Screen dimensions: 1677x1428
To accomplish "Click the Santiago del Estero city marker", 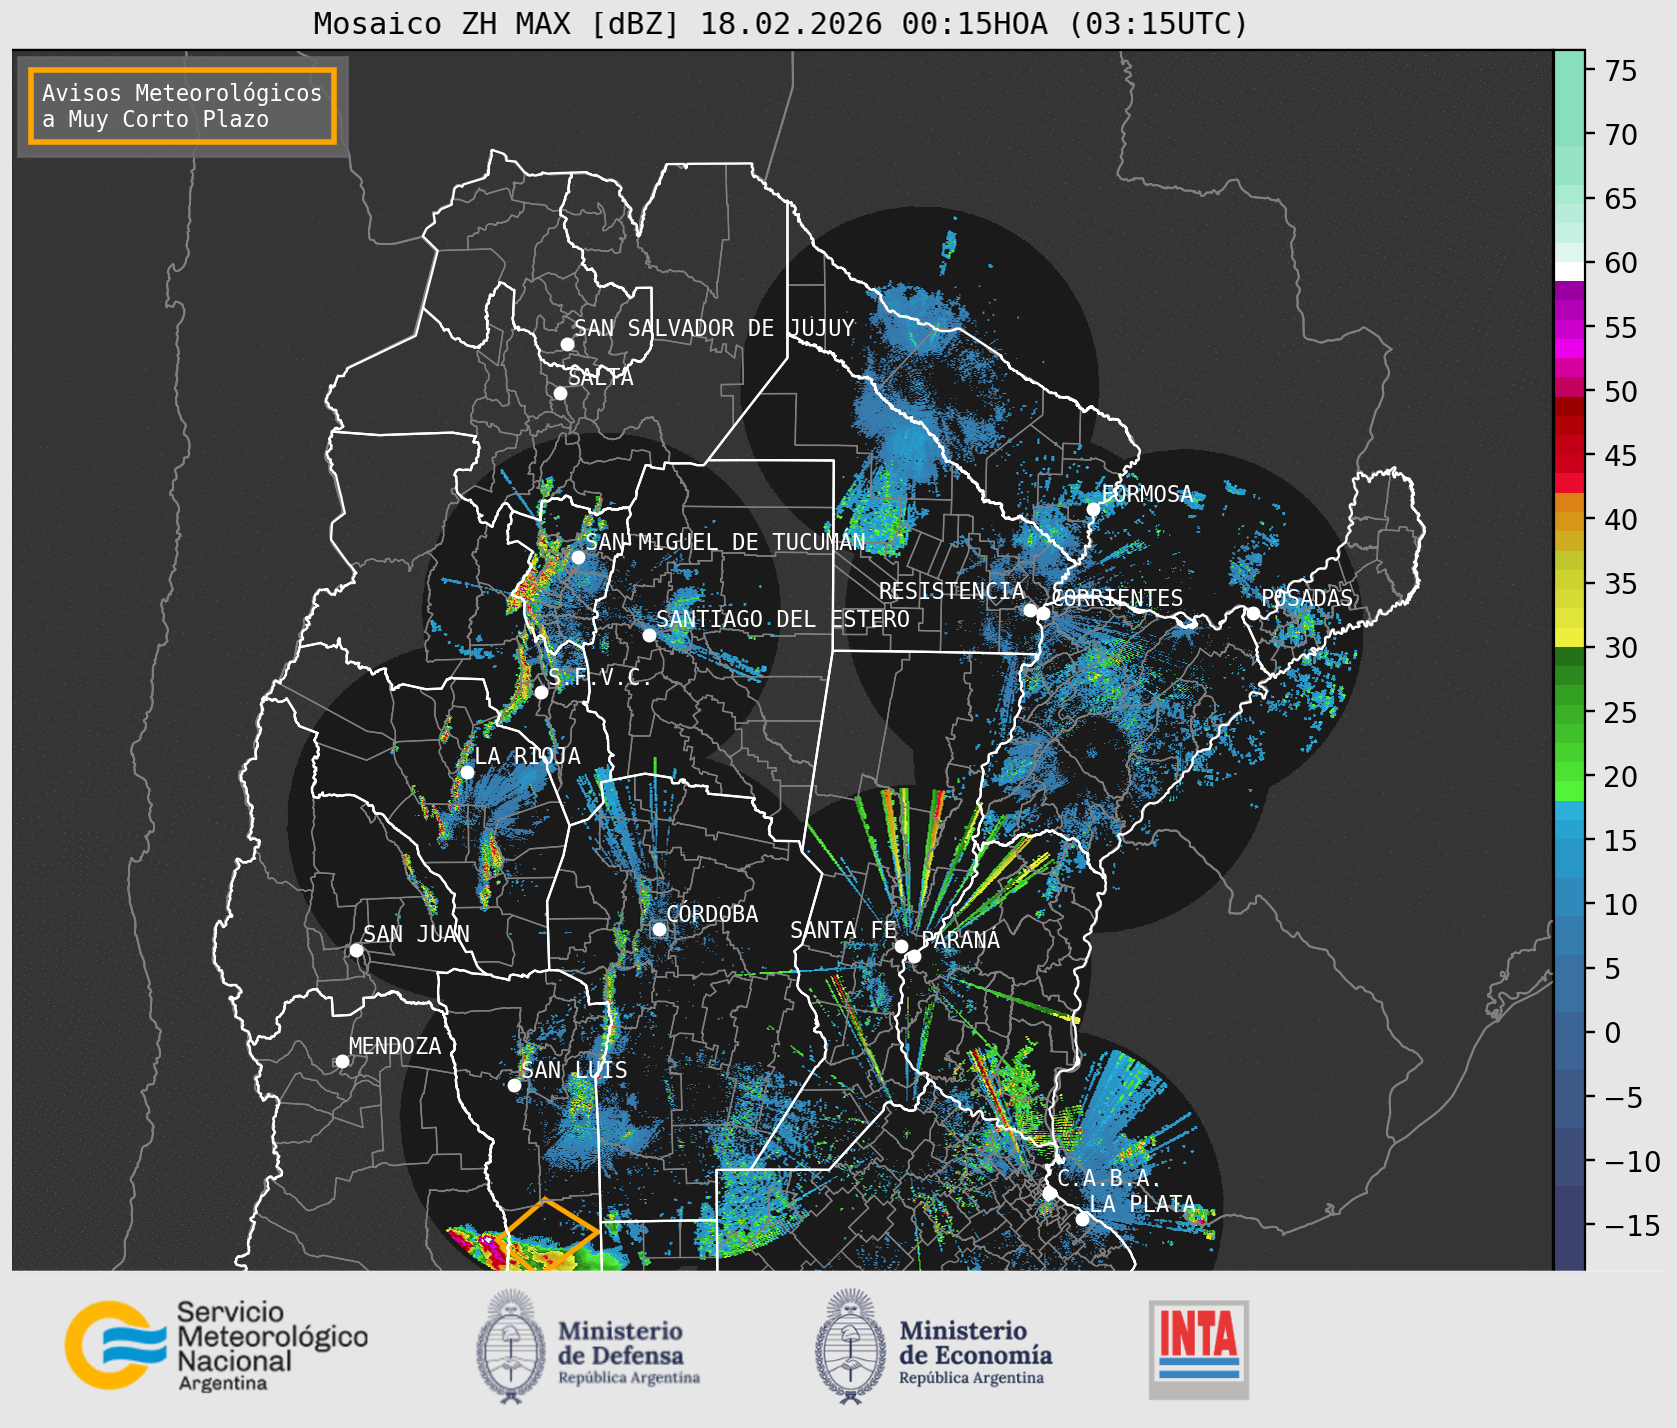I will [649, 635].
